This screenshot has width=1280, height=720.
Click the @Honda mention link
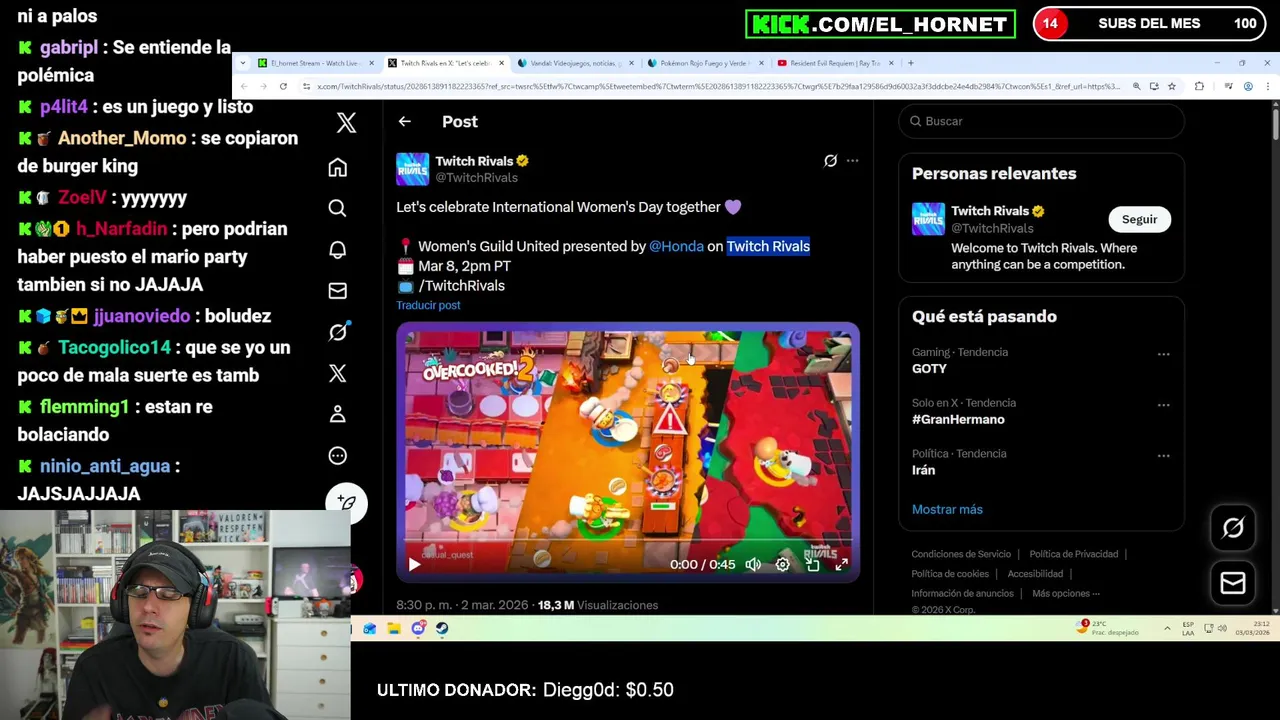(676, 246)
